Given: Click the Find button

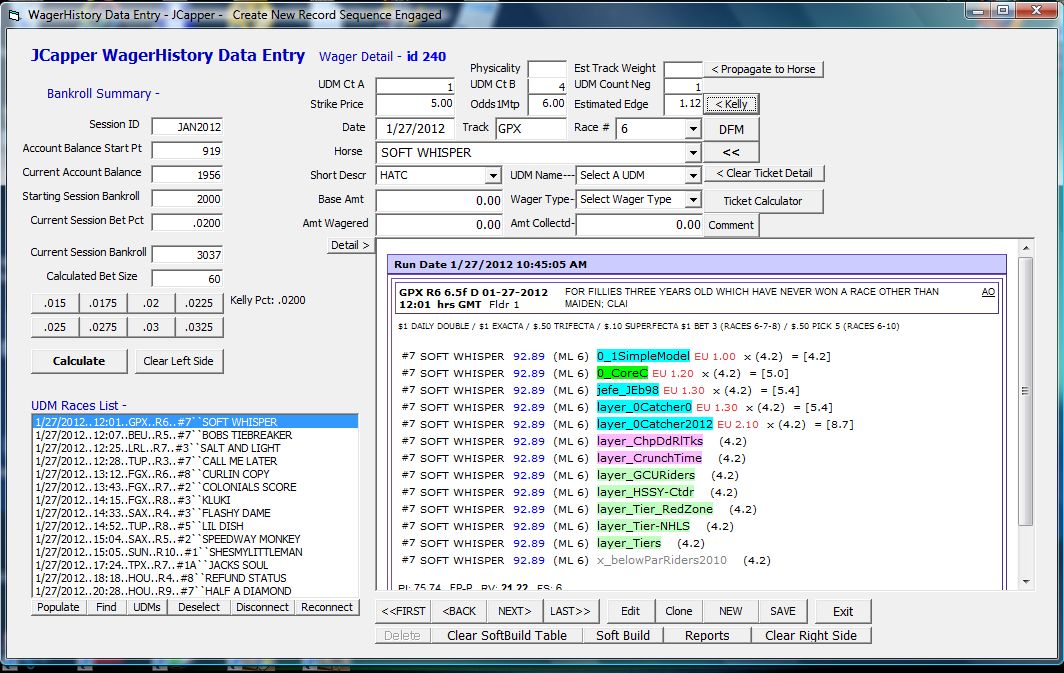Looking at the screenshot, I should (x=106, y=607).
